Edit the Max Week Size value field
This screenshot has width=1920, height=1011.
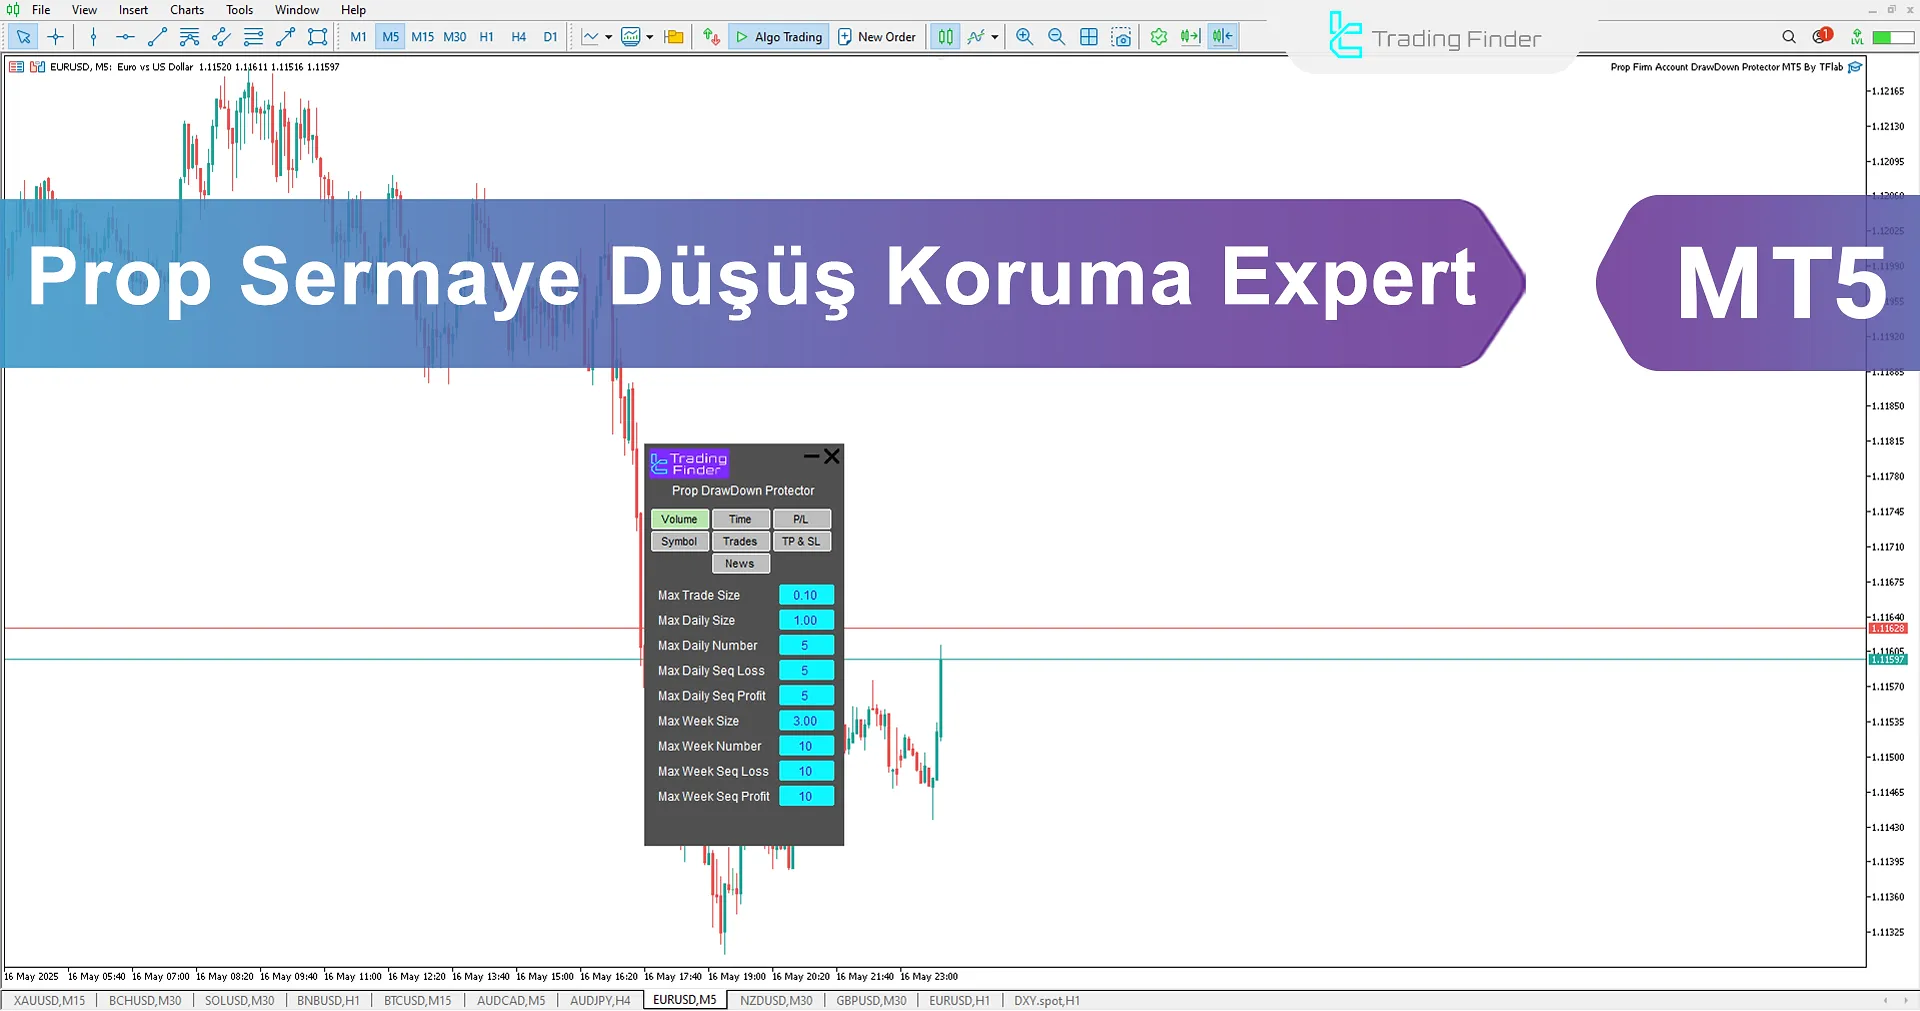coord(806,721)
